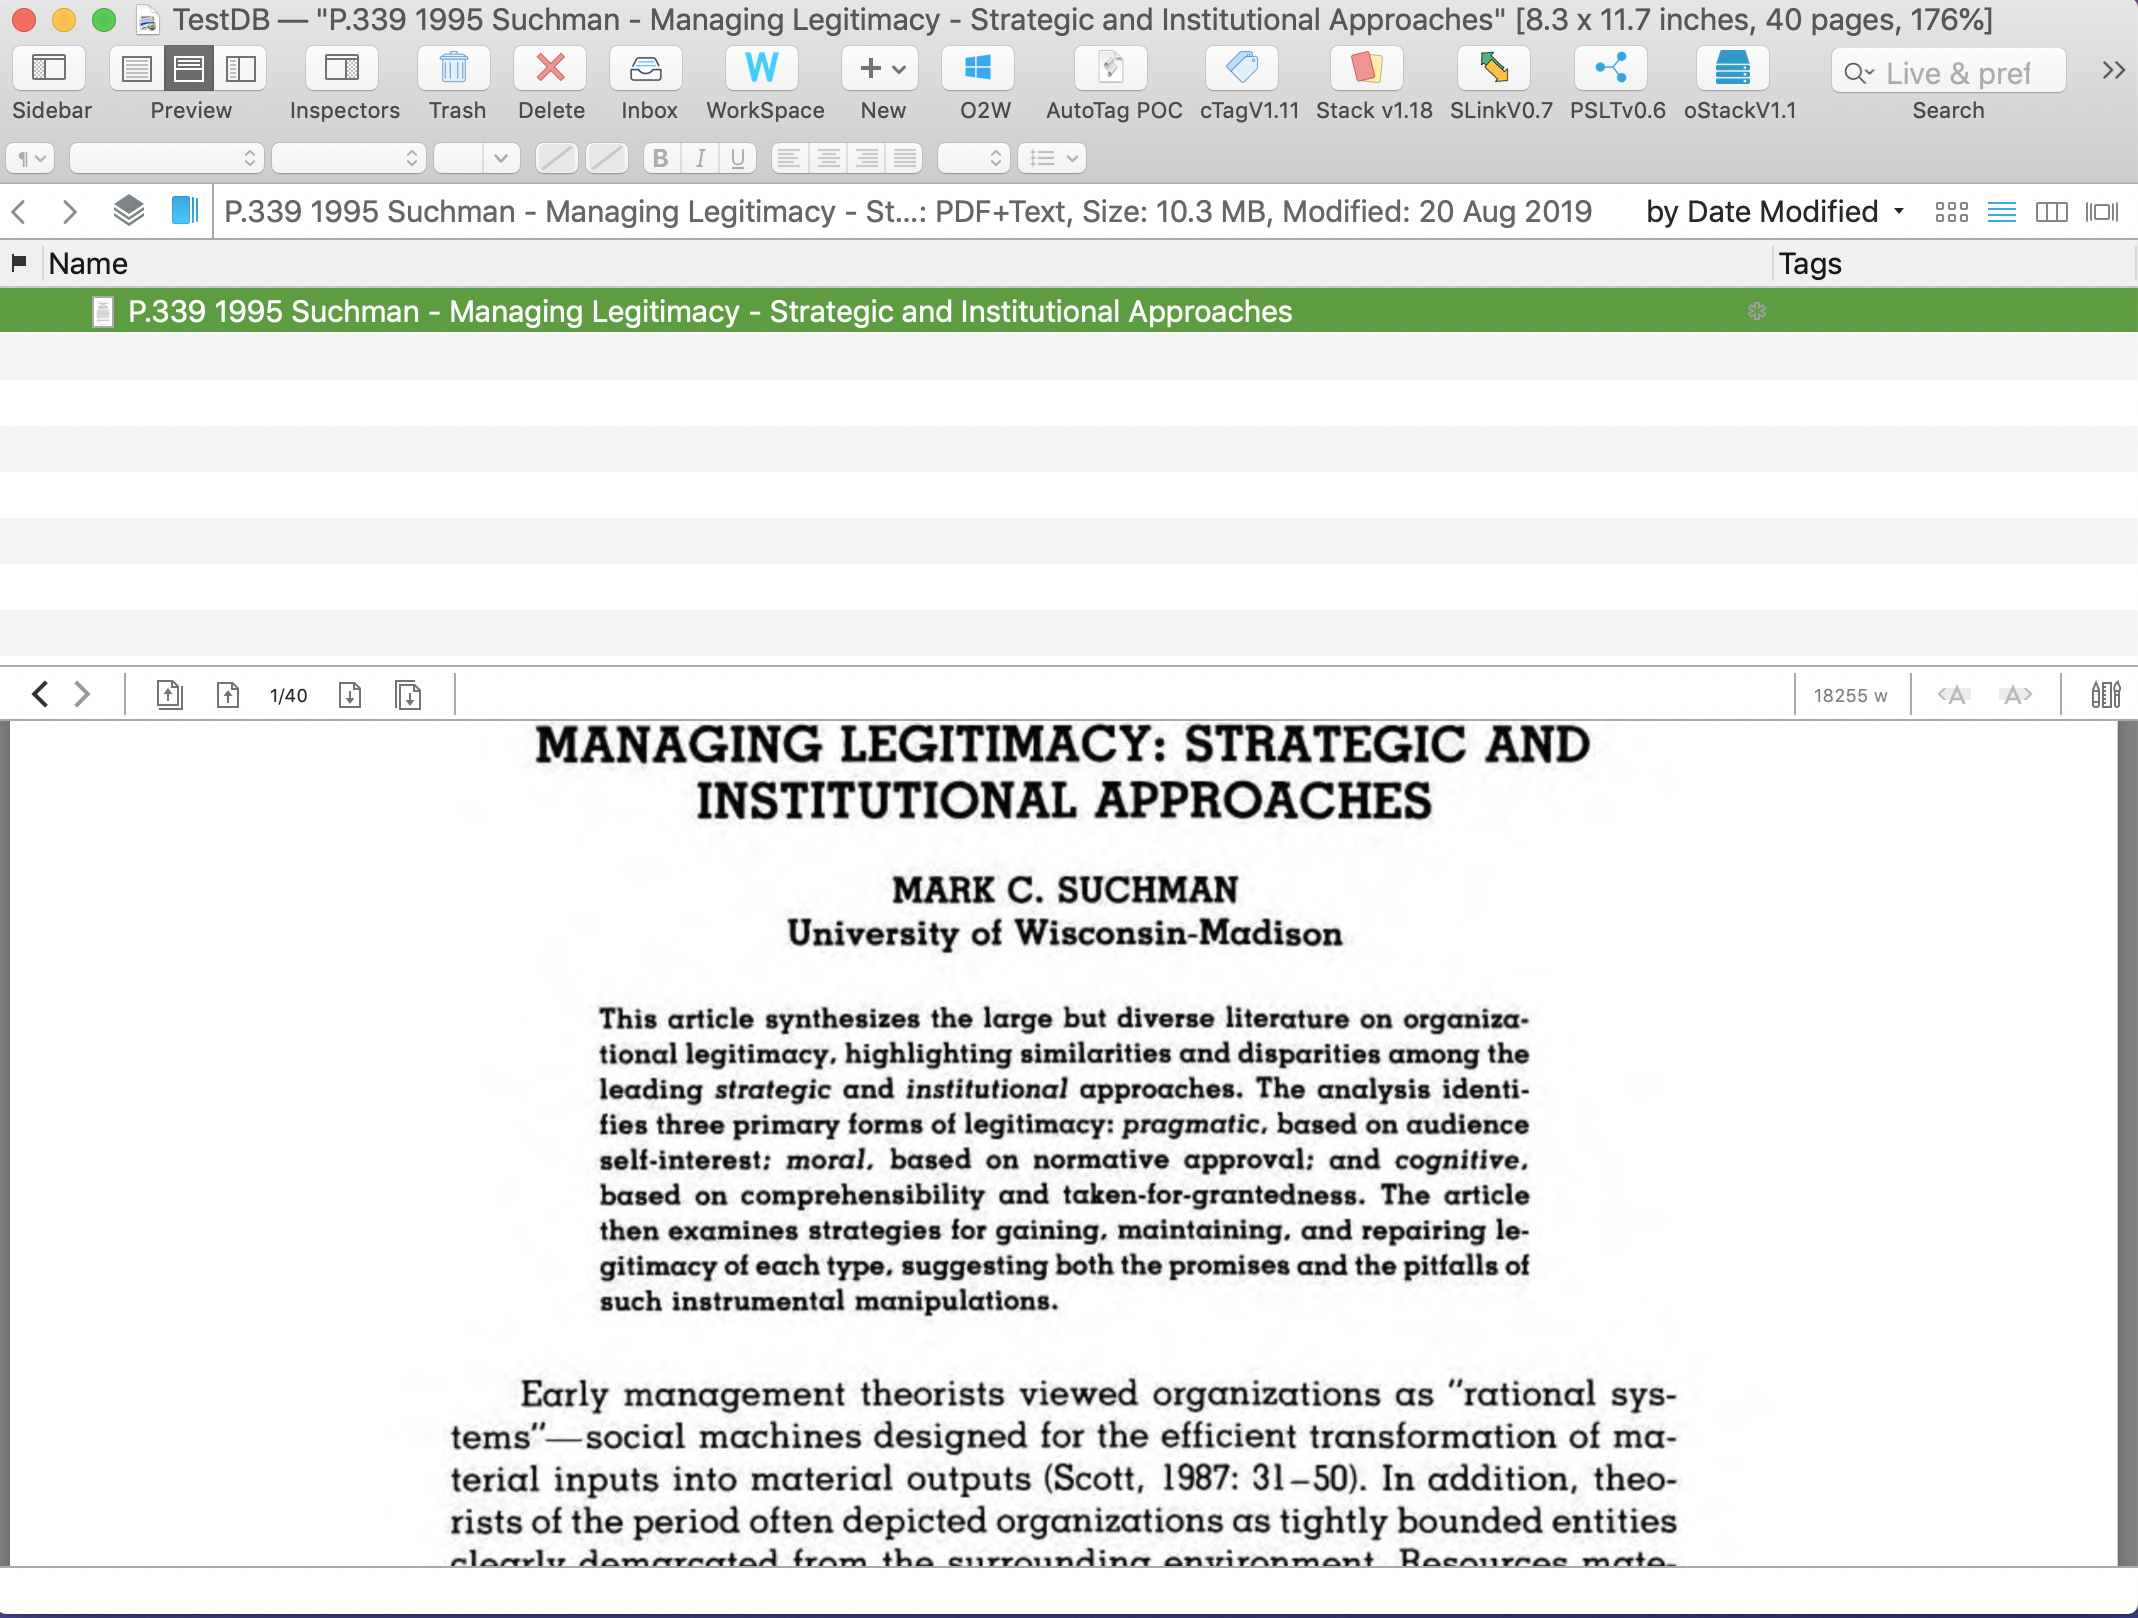
Task: Run the AutoTag POC script icon
Action: tap(1111, 69)
